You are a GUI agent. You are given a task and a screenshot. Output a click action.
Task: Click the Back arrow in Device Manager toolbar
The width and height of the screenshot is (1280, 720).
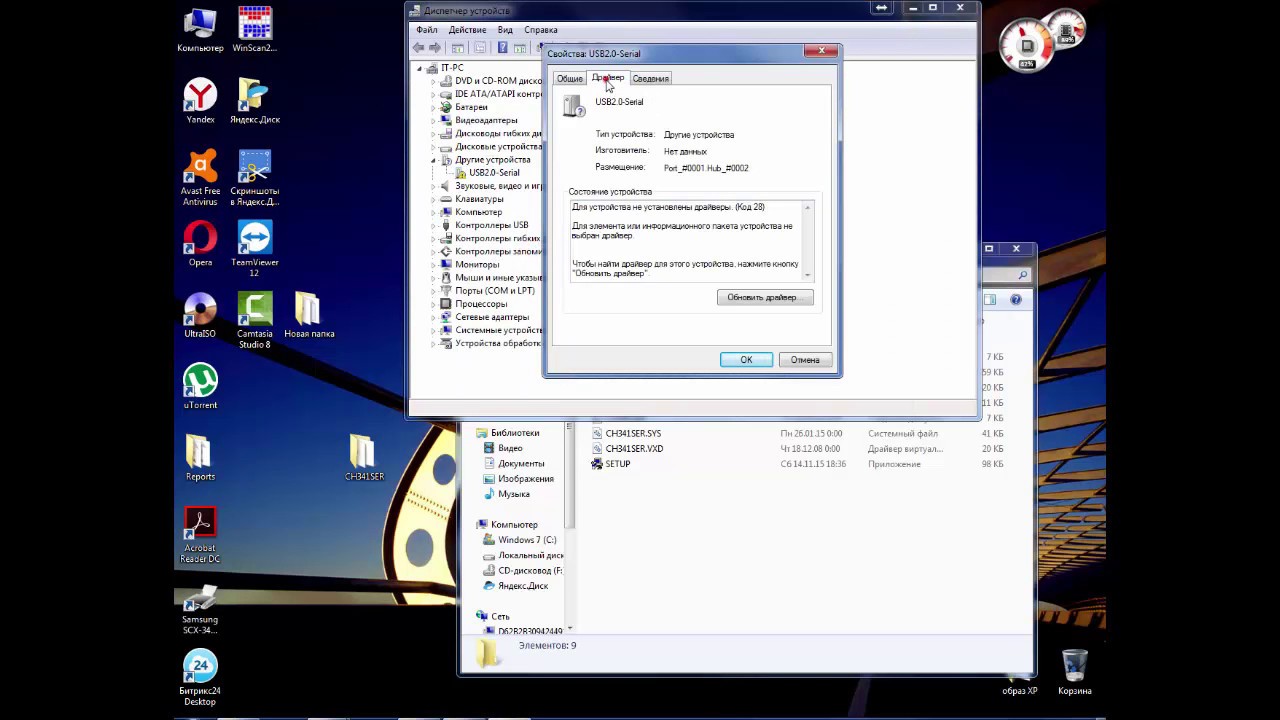point(420,48)
